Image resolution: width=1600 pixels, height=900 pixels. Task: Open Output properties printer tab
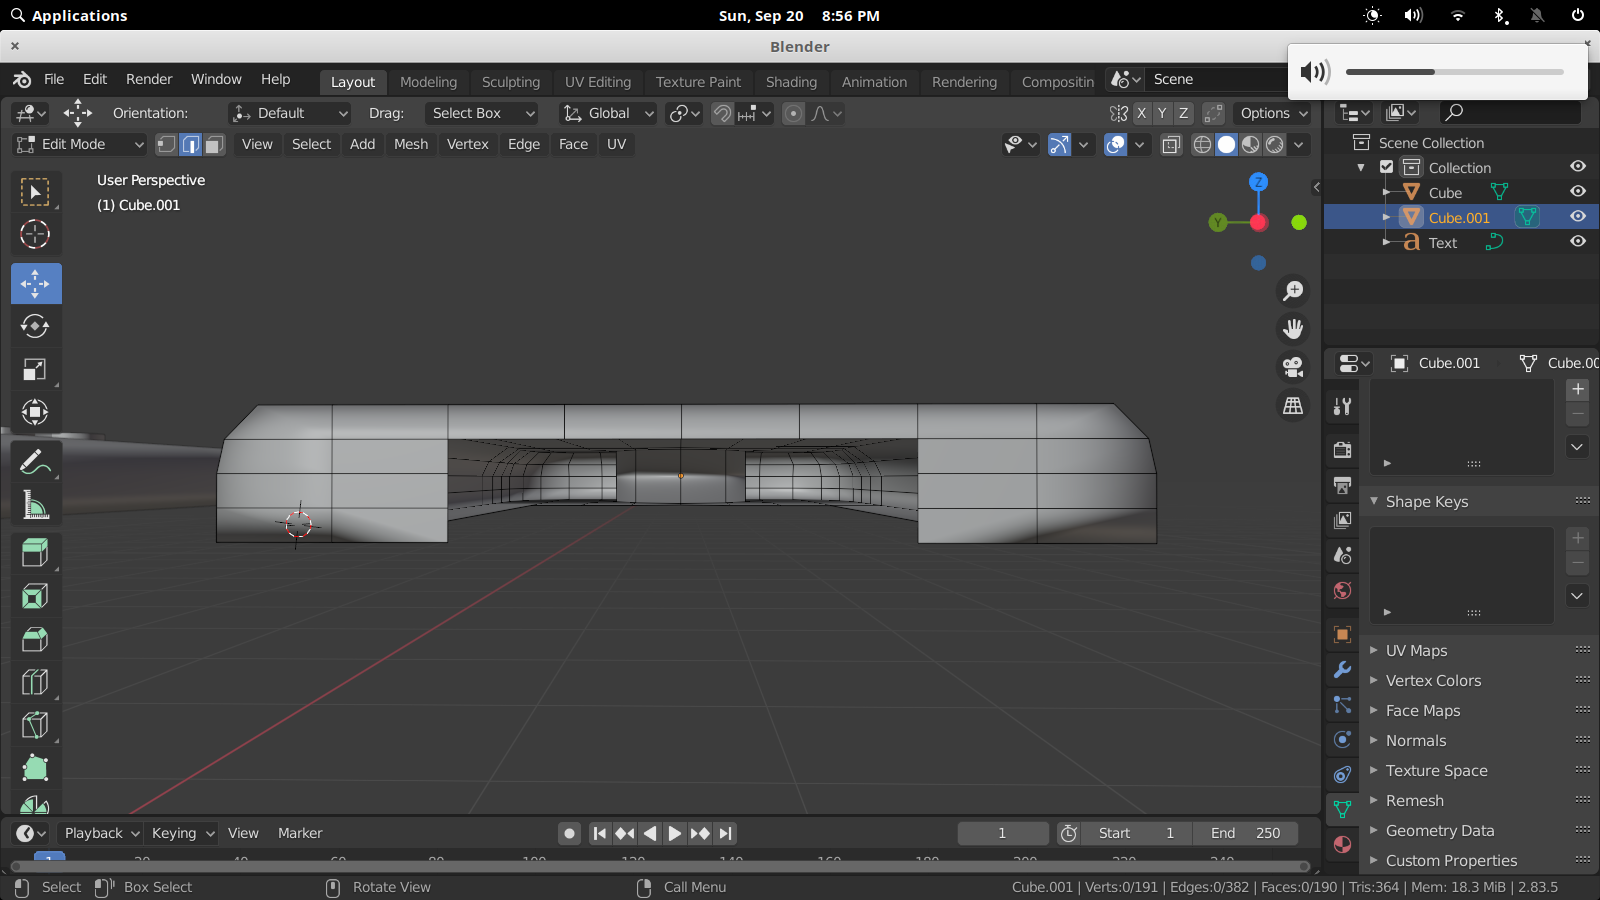(1342, 485)
